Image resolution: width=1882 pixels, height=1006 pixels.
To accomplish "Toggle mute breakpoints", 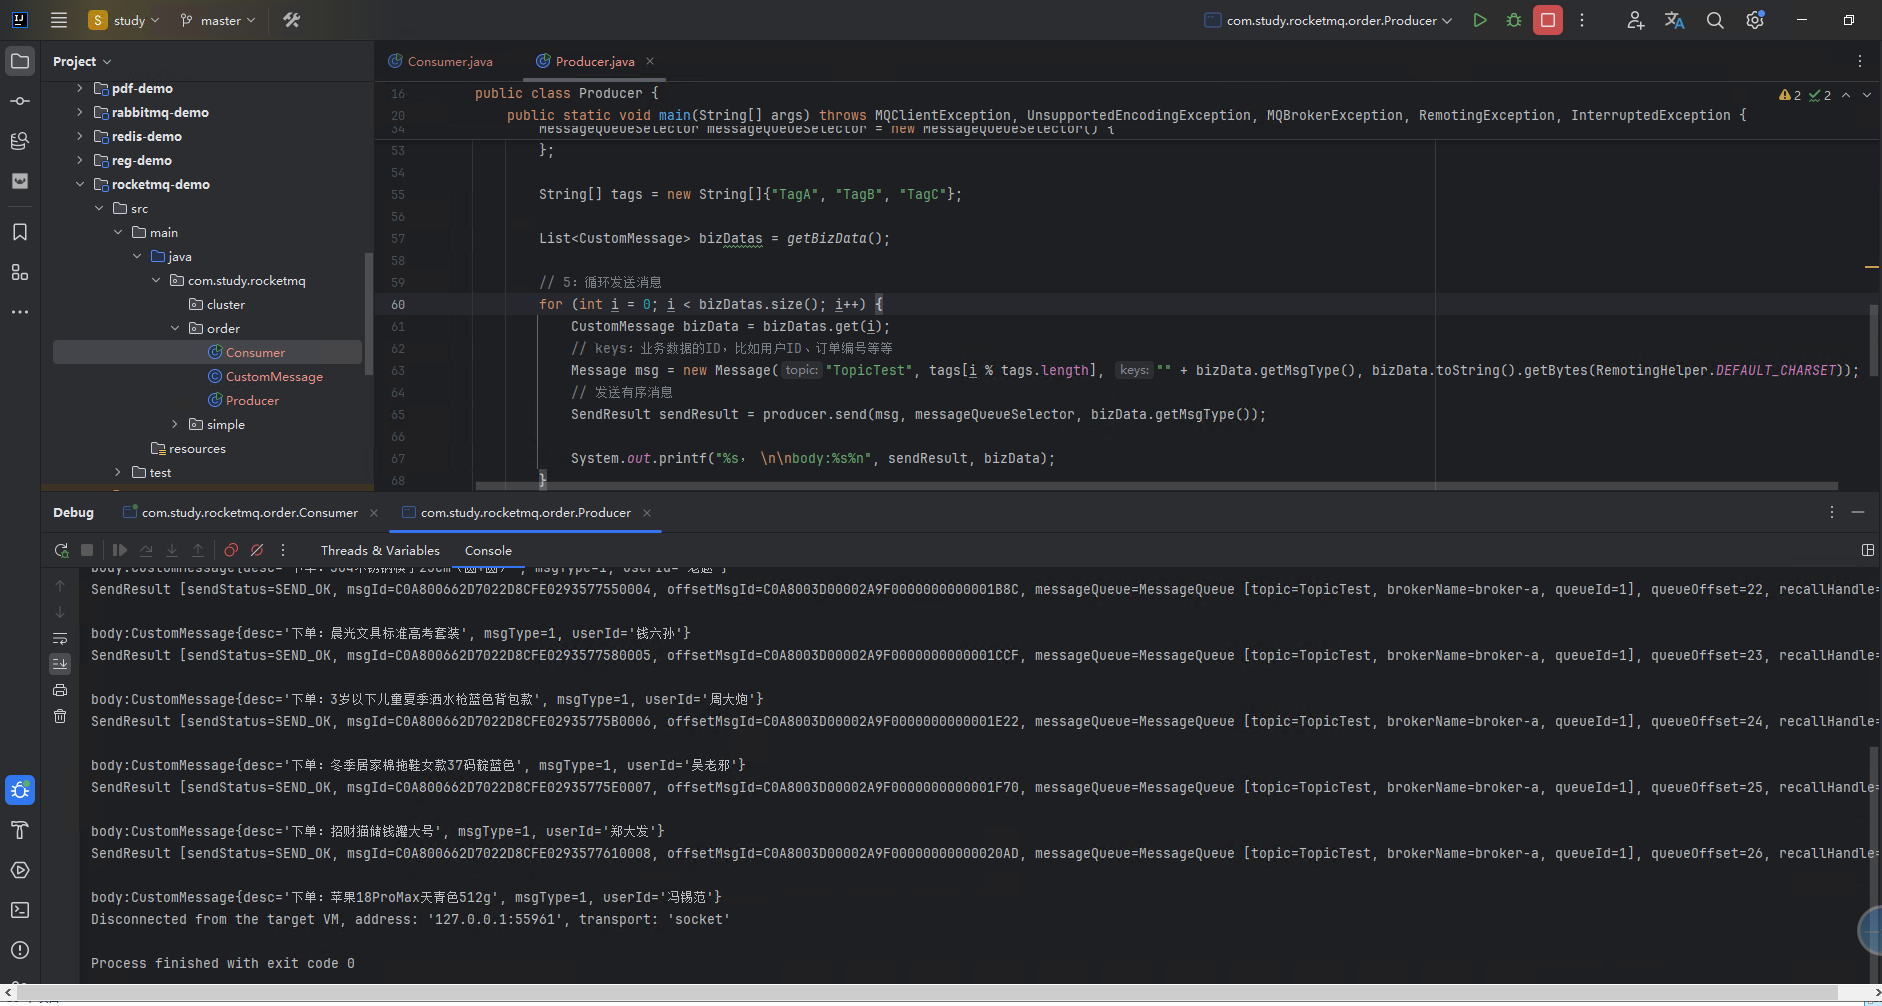I will [x=257, y=550].
